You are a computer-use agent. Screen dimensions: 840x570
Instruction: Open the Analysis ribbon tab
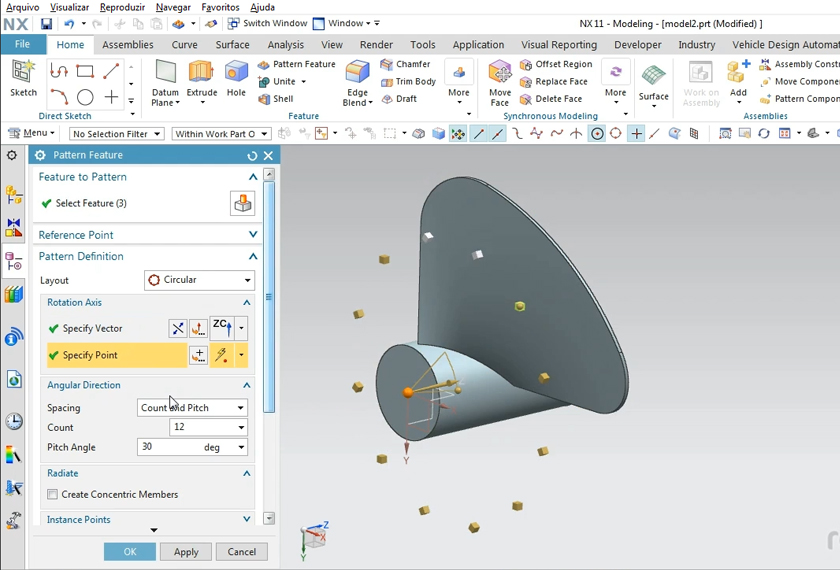[x=285, y=45]
